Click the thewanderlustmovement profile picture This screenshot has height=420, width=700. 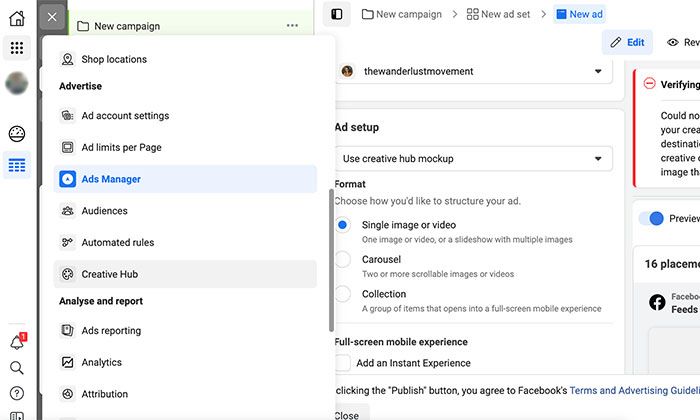tap(347, 71)
